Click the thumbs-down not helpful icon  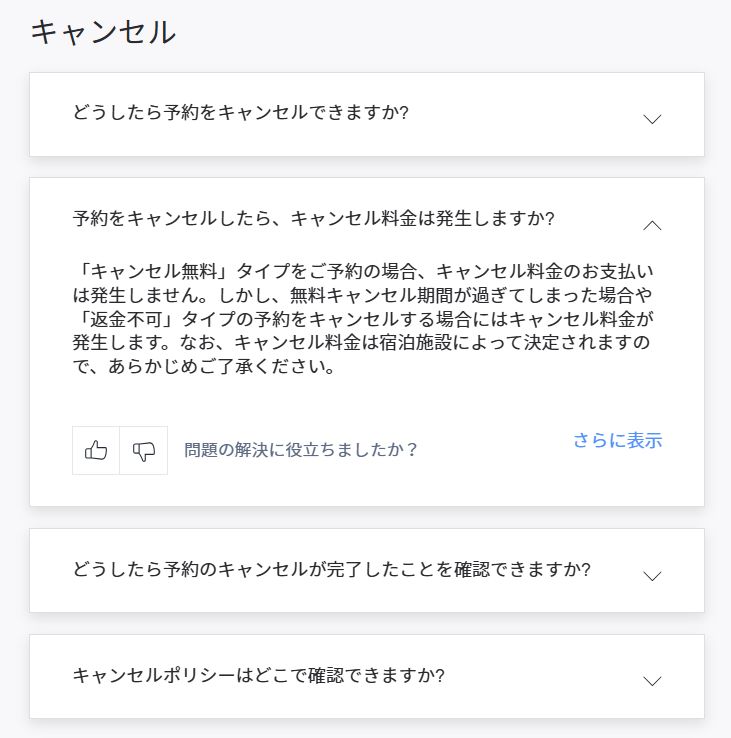point(144,450)
